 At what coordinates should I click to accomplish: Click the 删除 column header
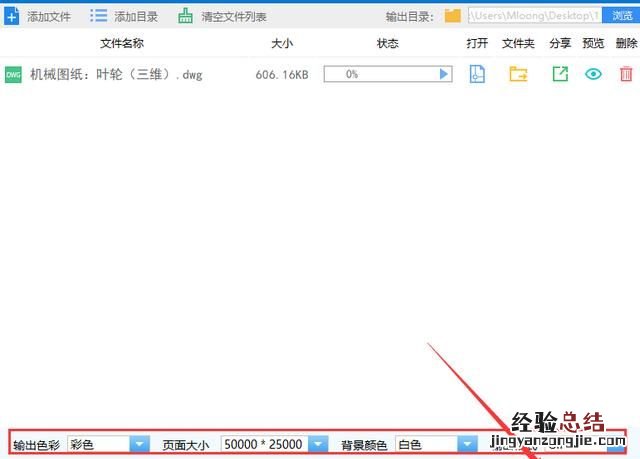coord(627,43)
